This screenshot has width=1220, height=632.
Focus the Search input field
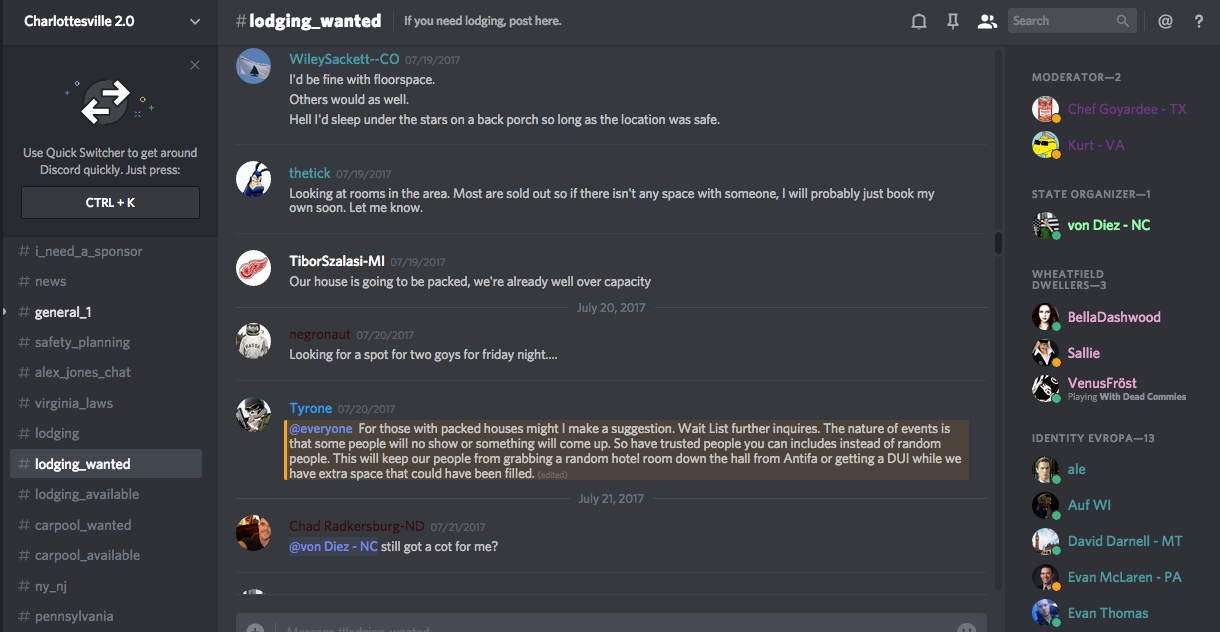(x=1060, y=21)
